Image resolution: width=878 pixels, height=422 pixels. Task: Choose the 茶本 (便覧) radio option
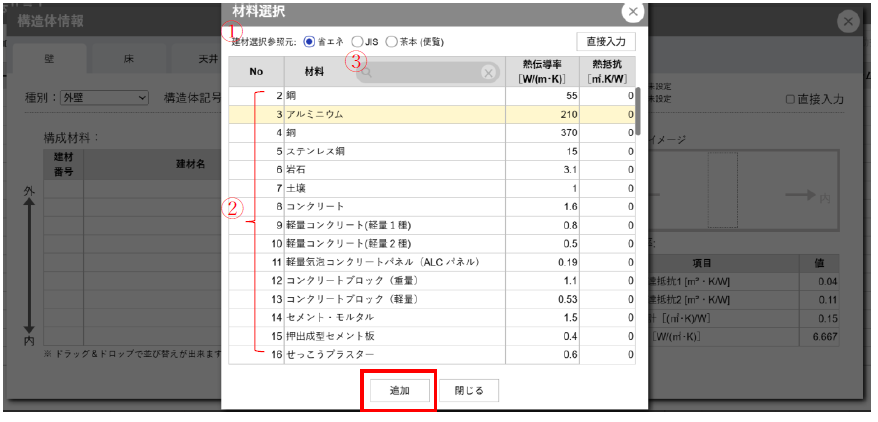point(391,42)
